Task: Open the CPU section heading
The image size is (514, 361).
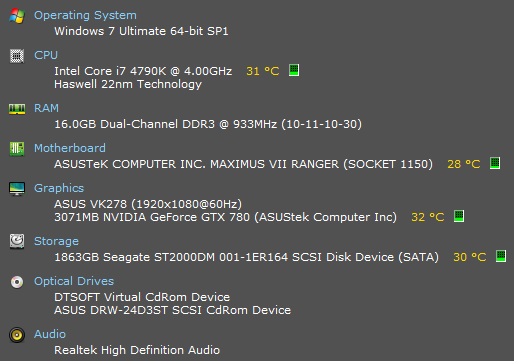Action: pos(46,55)
